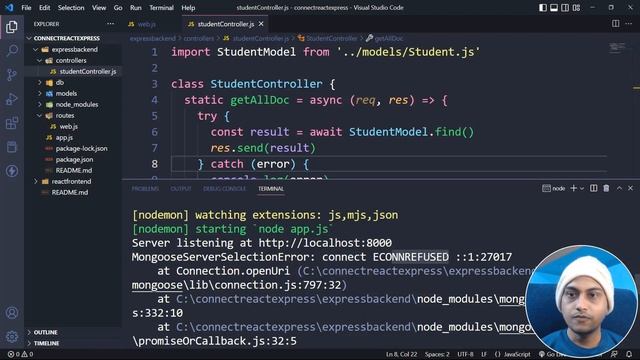Open the Help menu

pyautogui.click(x=188, y=8)
